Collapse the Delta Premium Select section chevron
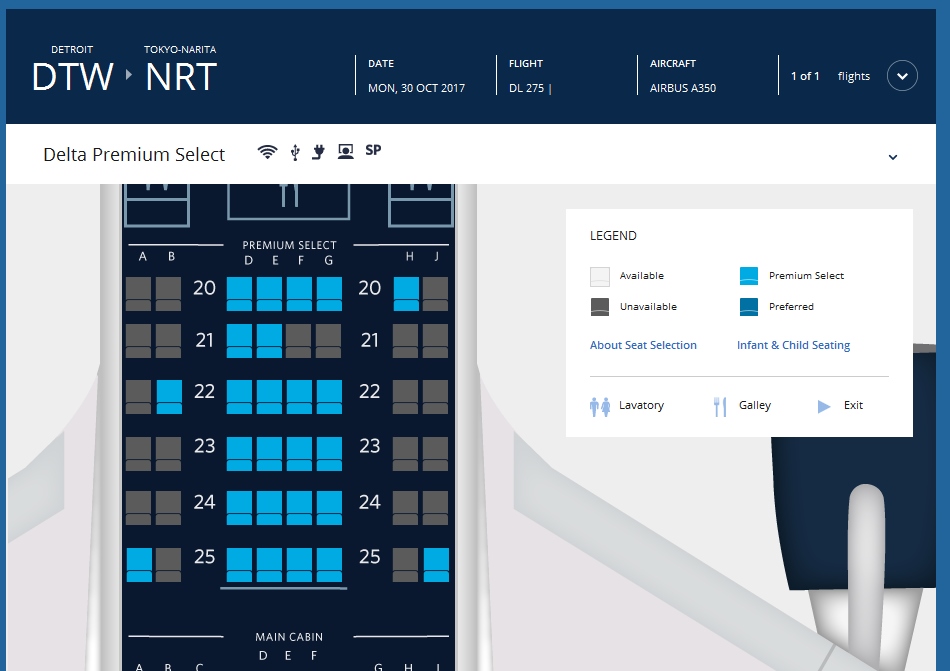Screen dimensions: 950x671 tap(893, 157)
